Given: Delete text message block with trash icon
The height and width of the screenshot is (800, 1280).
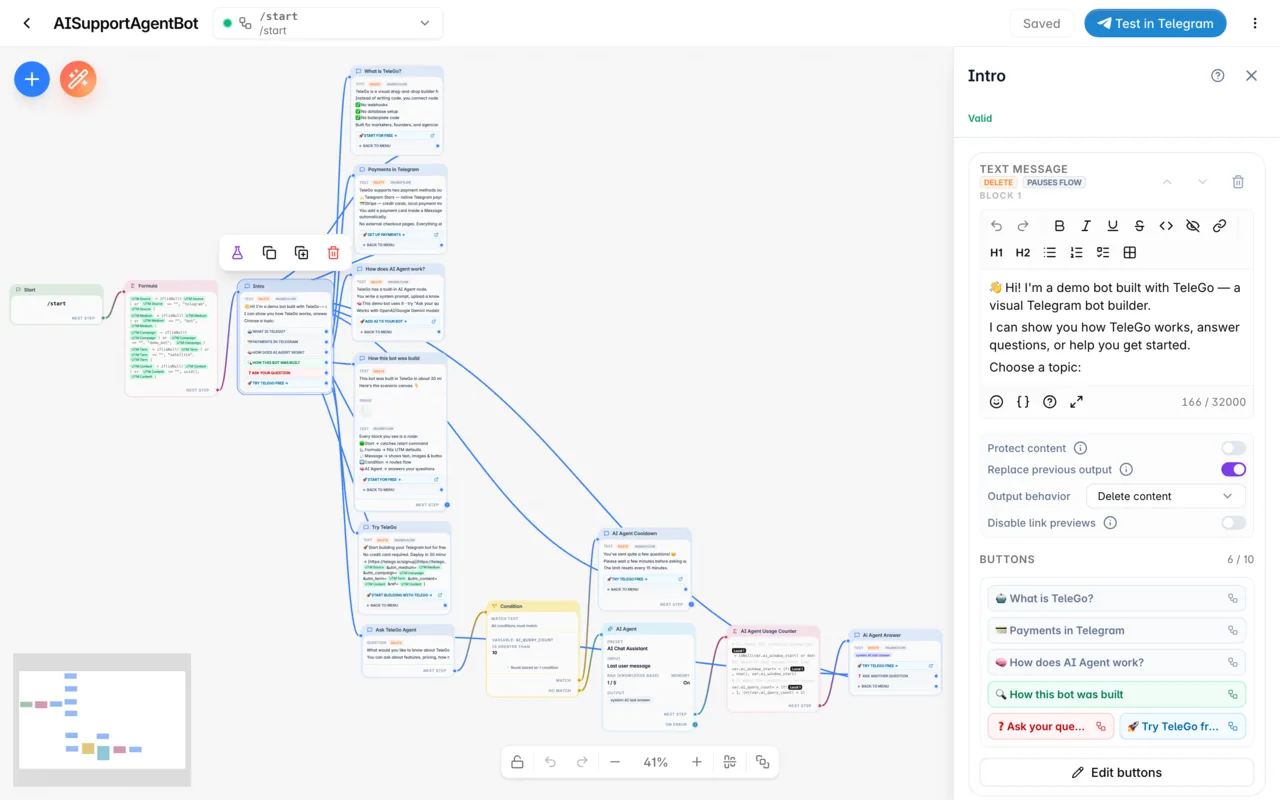Looking at the screenshot, I should [1238, 182].
